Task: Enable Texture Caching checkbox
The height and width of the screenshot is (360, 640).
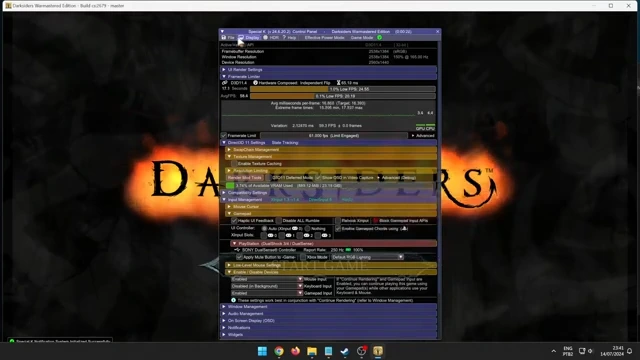Action: tap(234, 164)
